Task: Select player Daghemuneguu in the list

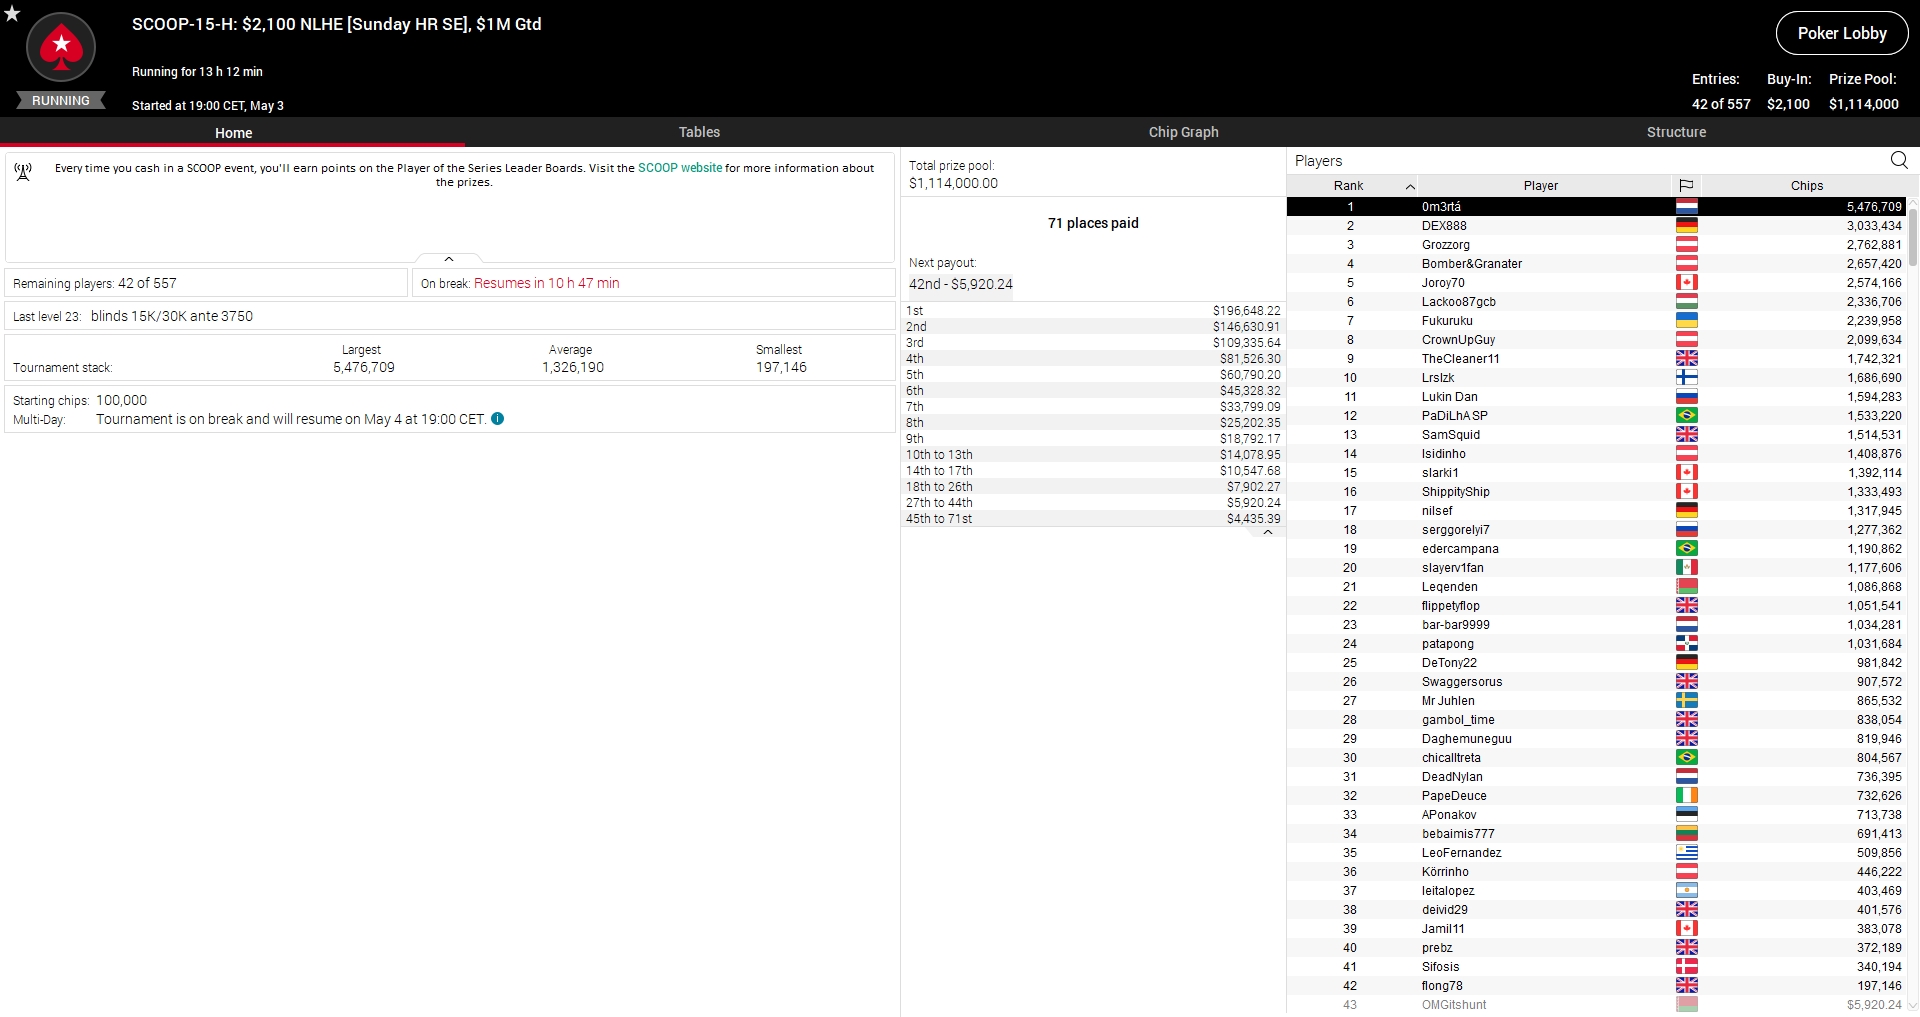Action: [x=1596, y=739]
